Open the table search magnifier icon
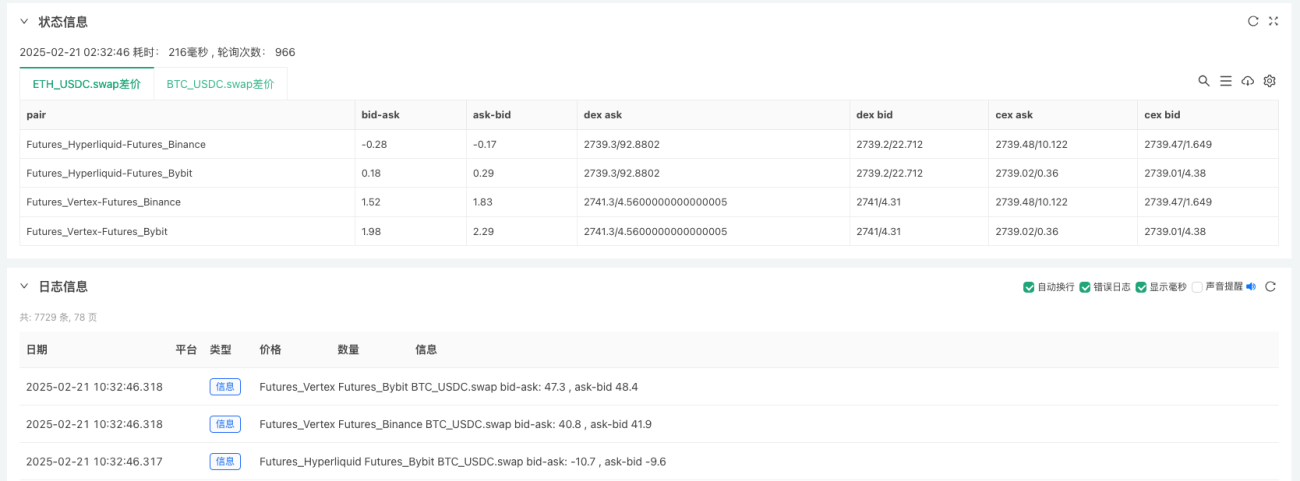Image resolution: width=1300 pixels, height=481 pixels. click(x=1204, y=81)
